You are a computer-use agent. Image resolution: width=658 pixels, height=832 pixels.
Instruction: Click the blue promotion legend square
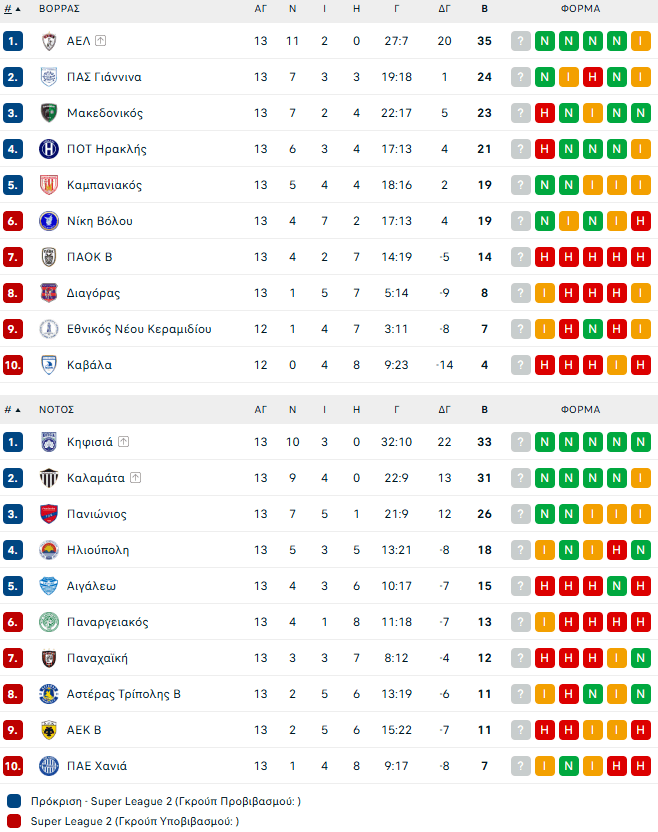pyautogui.click(x=13, y=801)
